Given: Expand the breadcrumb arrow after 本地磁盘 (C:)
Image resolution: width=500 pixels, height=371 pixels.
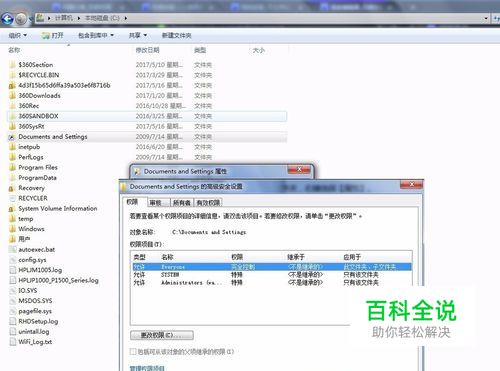Looking at the screenshot, I should pyautogui.click(x=126, y=18).
